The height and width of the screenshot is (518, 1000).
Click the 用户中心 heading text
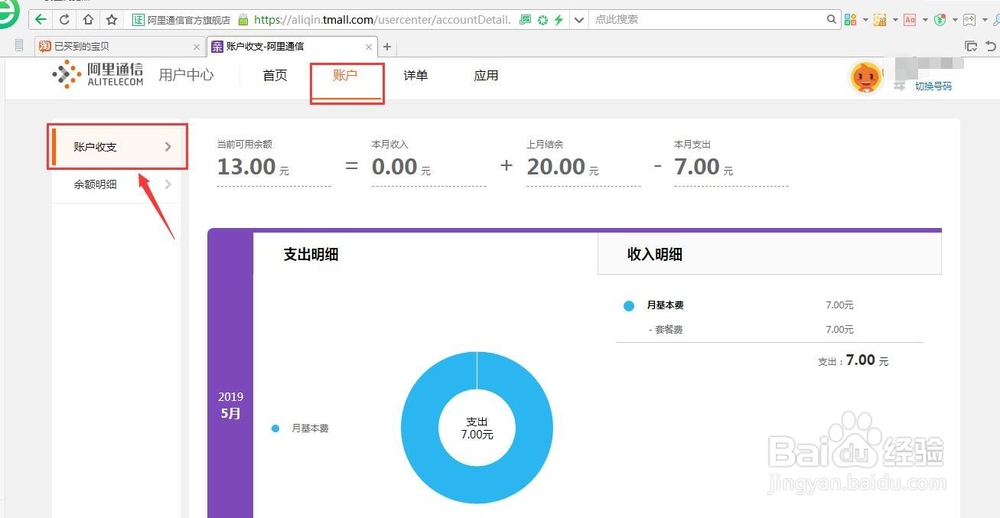tap(186, 75)
